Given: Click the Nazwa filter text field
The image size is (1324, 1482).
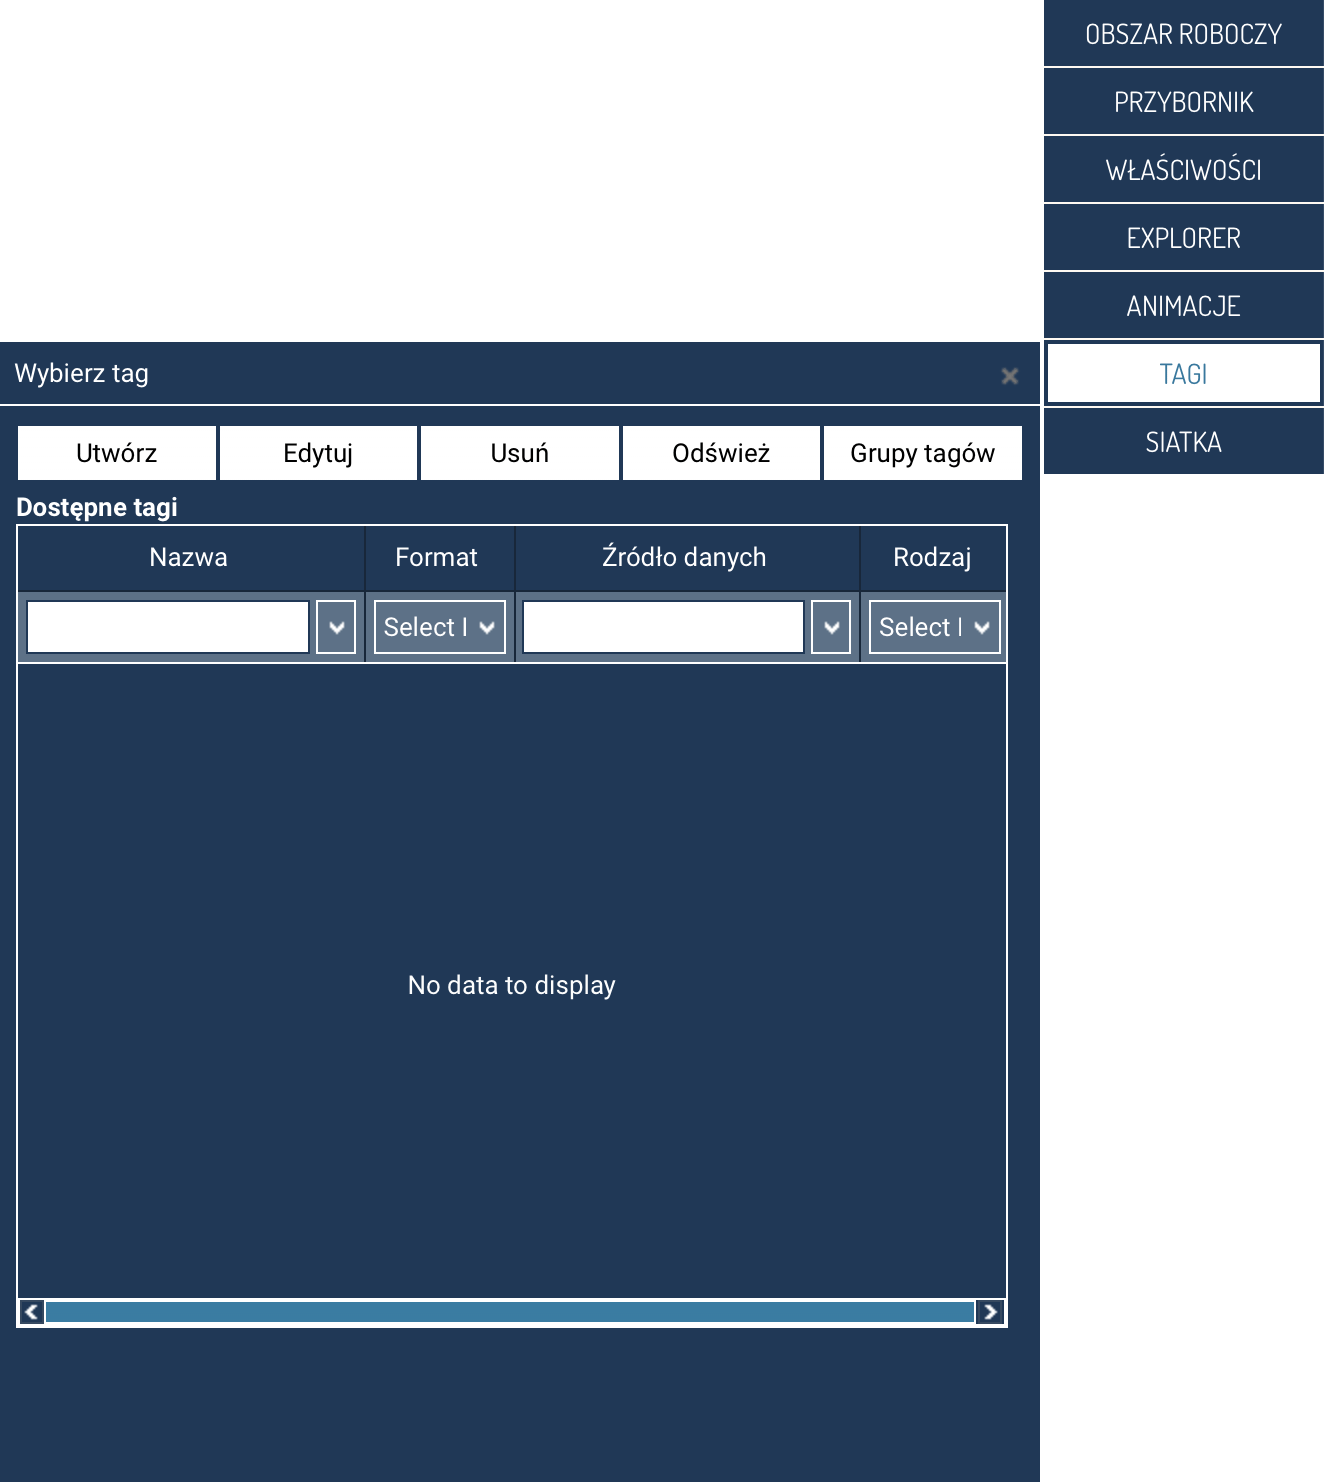Looking at the screenshot, I should click(168, 627).
